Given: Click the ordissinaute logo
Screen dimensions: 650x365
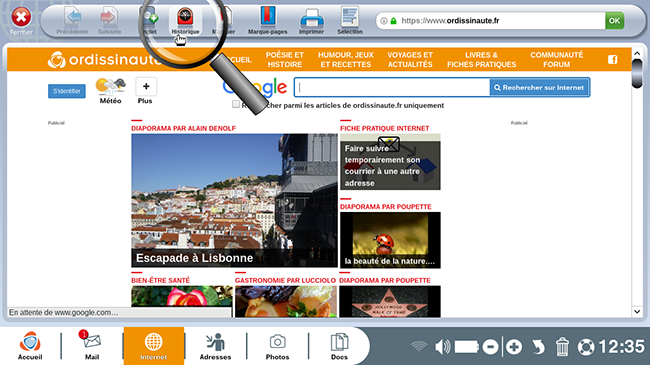Looking at the screenshot, I should tap(104, 60).
